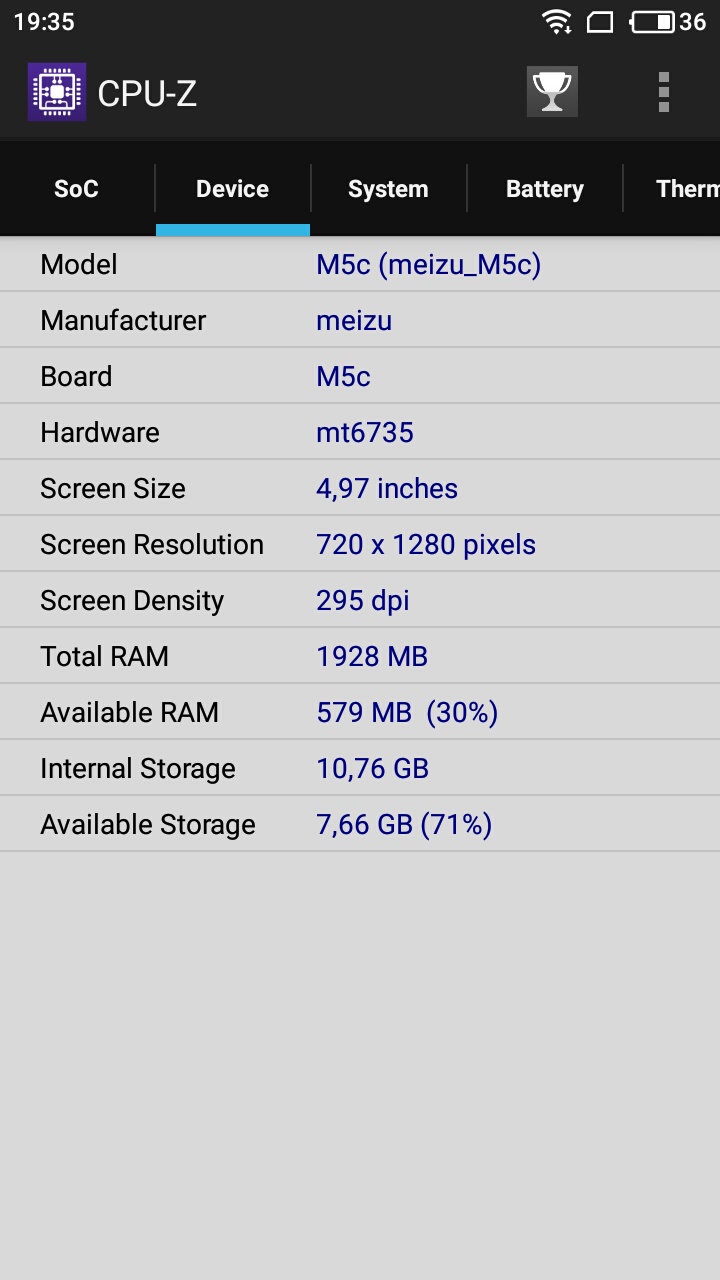The image size is (720, 1280).
Task: Select the Available RAM row
Action: 360,712
